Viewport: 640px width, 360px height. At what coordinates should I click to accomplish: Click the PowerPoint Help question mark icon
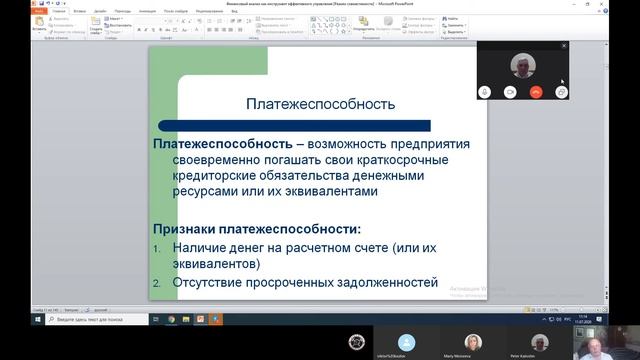click(605, 11)
